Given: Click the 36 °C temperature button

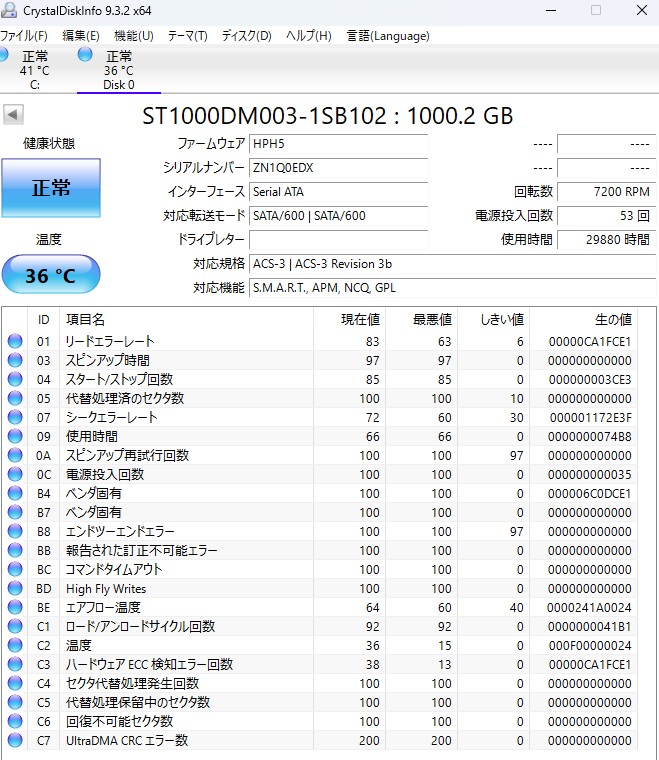Looking at the screenshot, I should [x=51, y=275].
